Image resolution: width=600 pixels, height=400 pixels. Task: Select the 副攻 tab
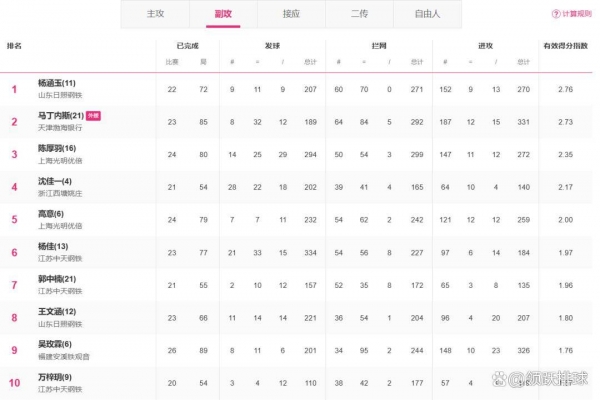pos(223,14)
